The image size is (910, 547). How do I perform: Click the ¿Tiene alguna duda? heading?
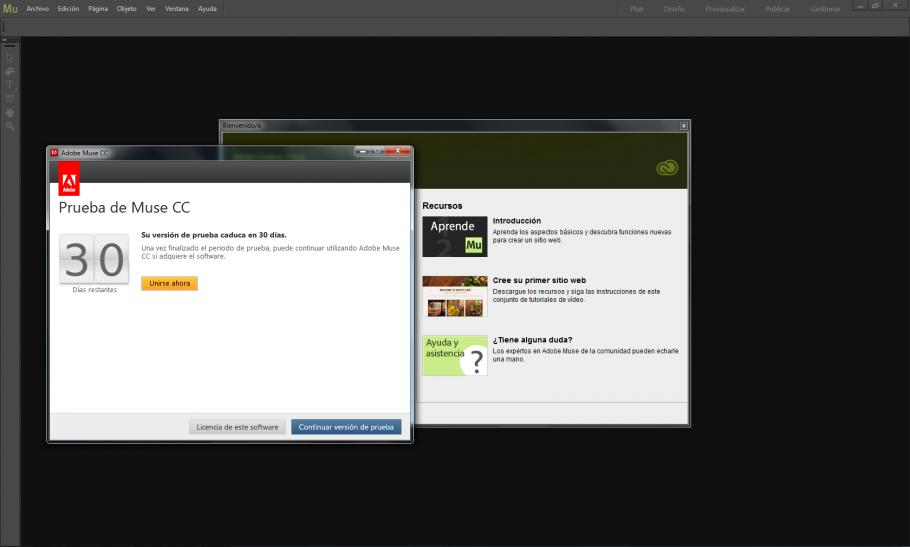[532, 340]
